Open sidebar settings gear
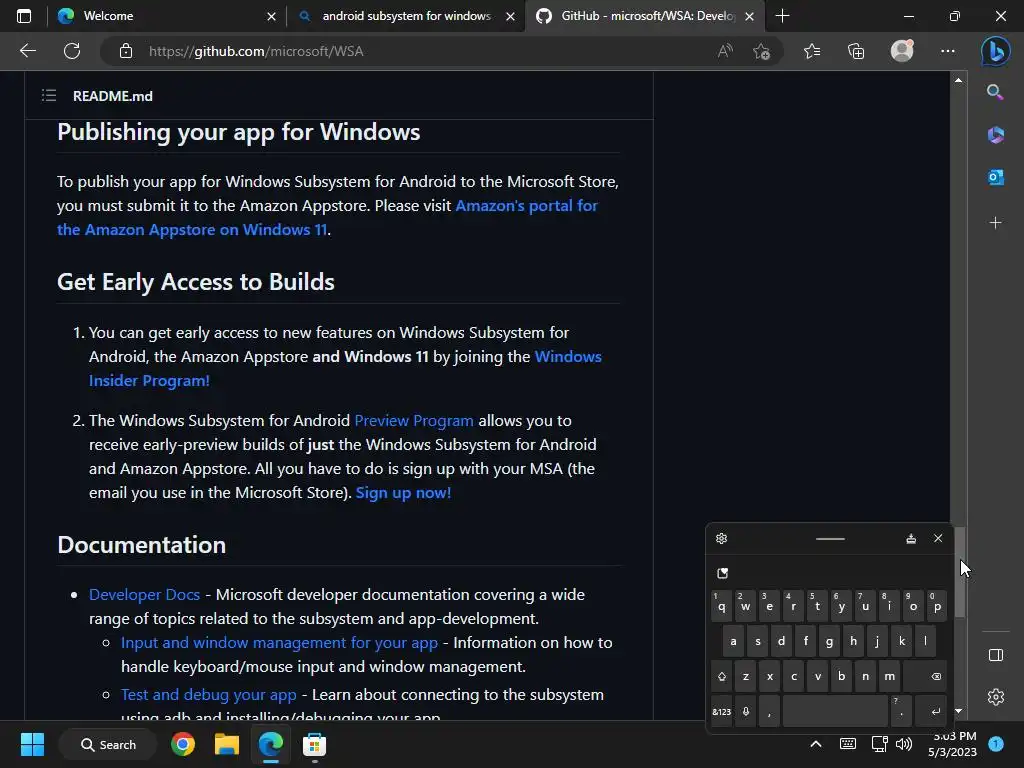 tap(995, 697)
